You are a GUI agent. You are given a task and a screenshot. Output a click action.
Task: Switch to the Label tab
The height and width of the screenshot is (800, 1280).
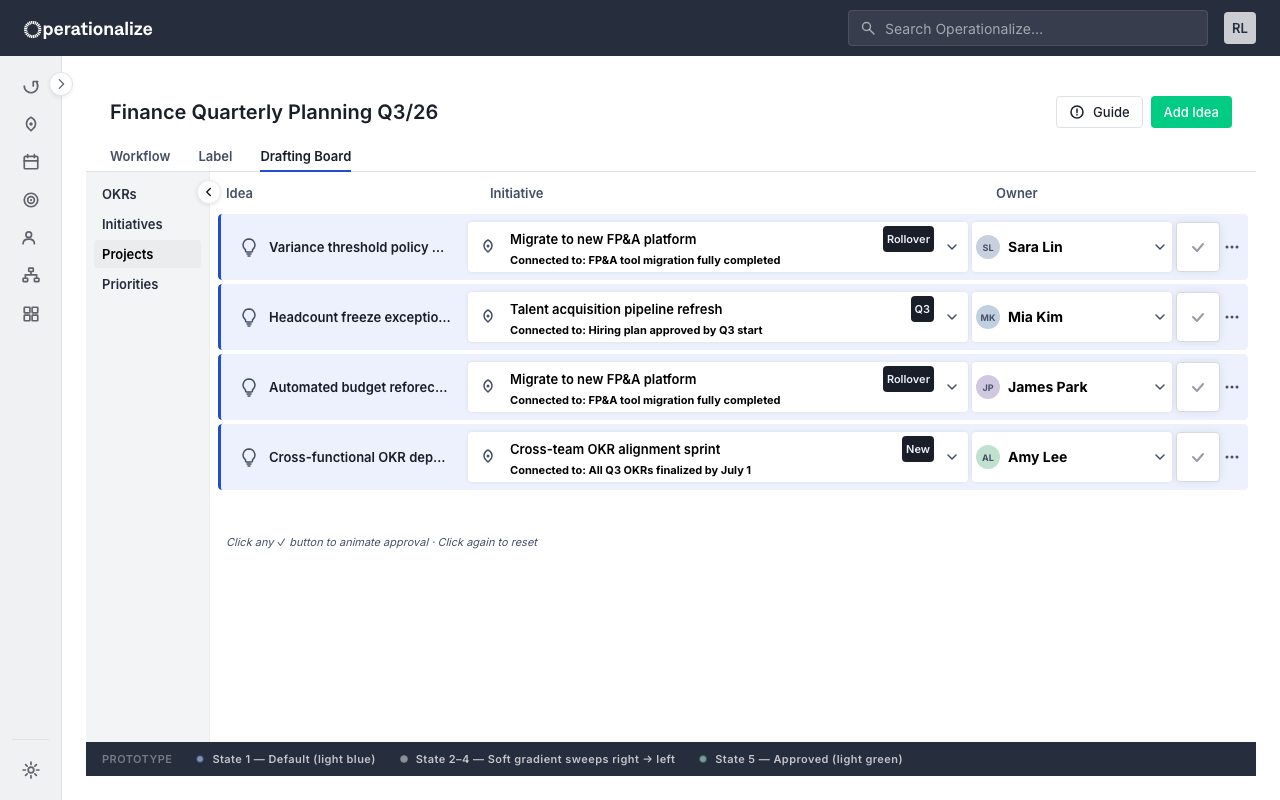215,156
